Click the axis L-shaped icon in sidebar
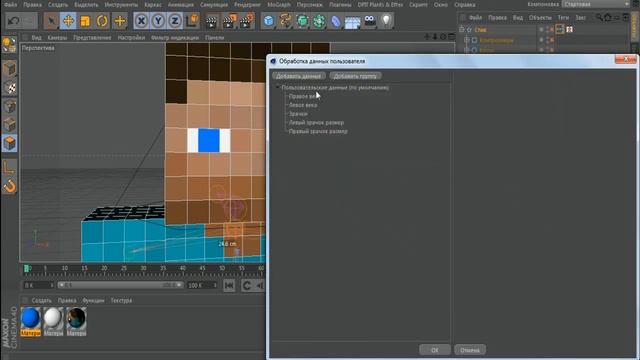640x360 pixels. [x=9, y=167]
